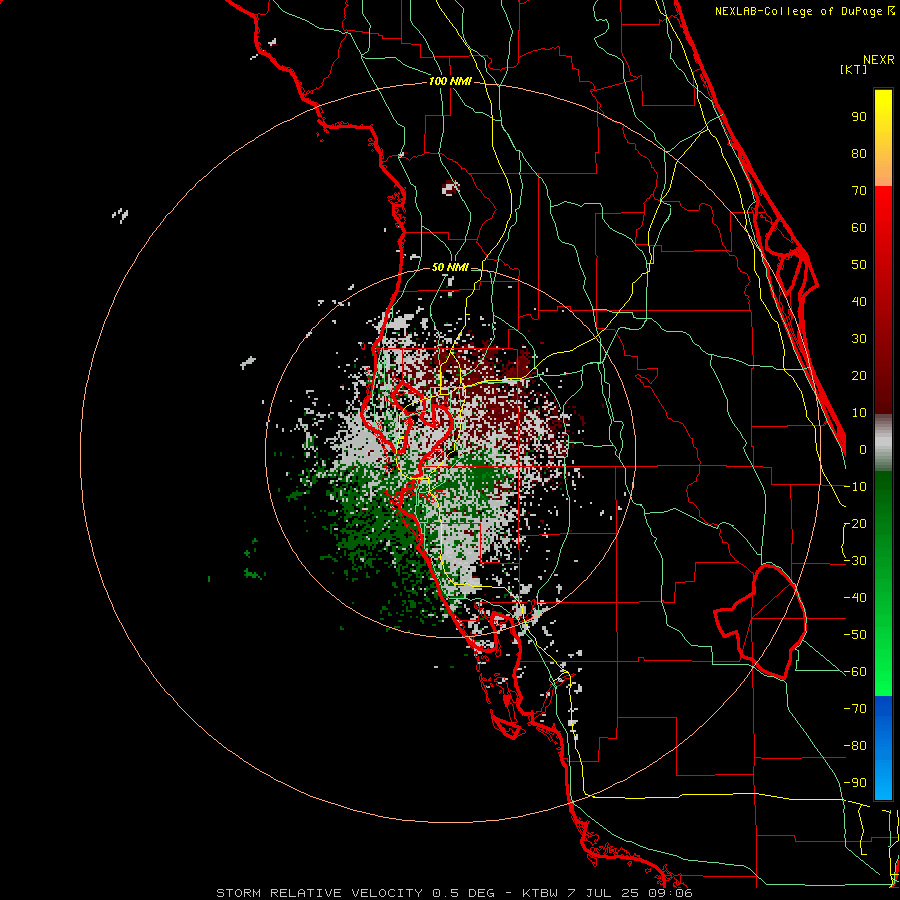900x900 pixels.
Task: Click the -80 value on the velocity scale
Action: pos(855,746)
